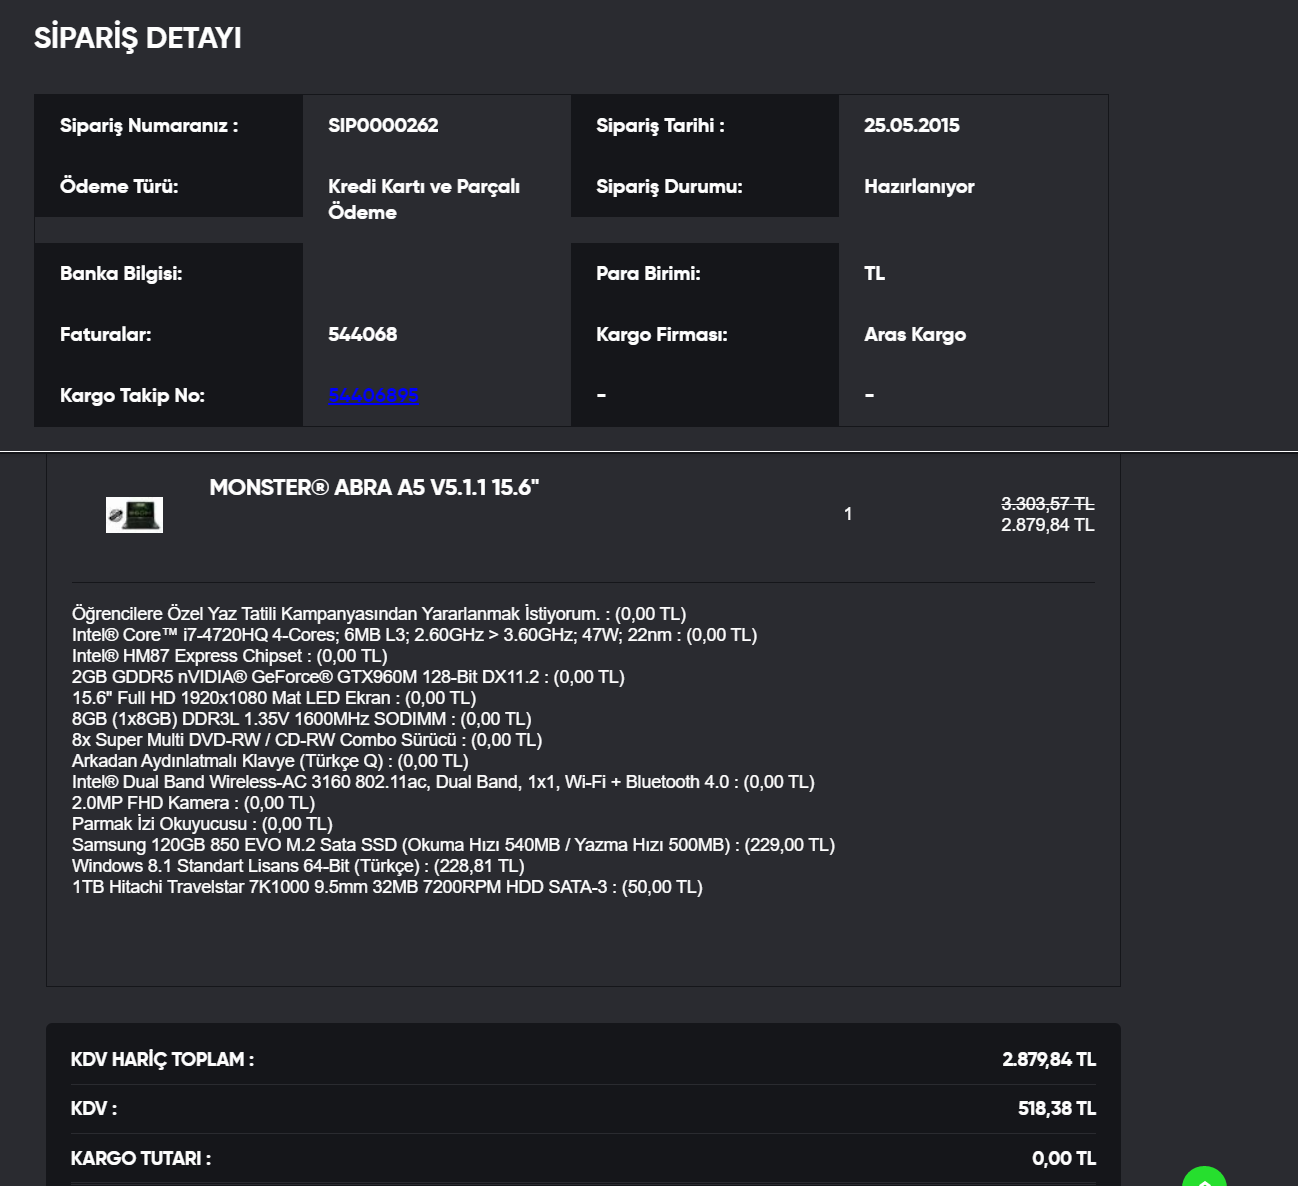Click the SİPARİŞ DETAYI page heading

(138, 38)
